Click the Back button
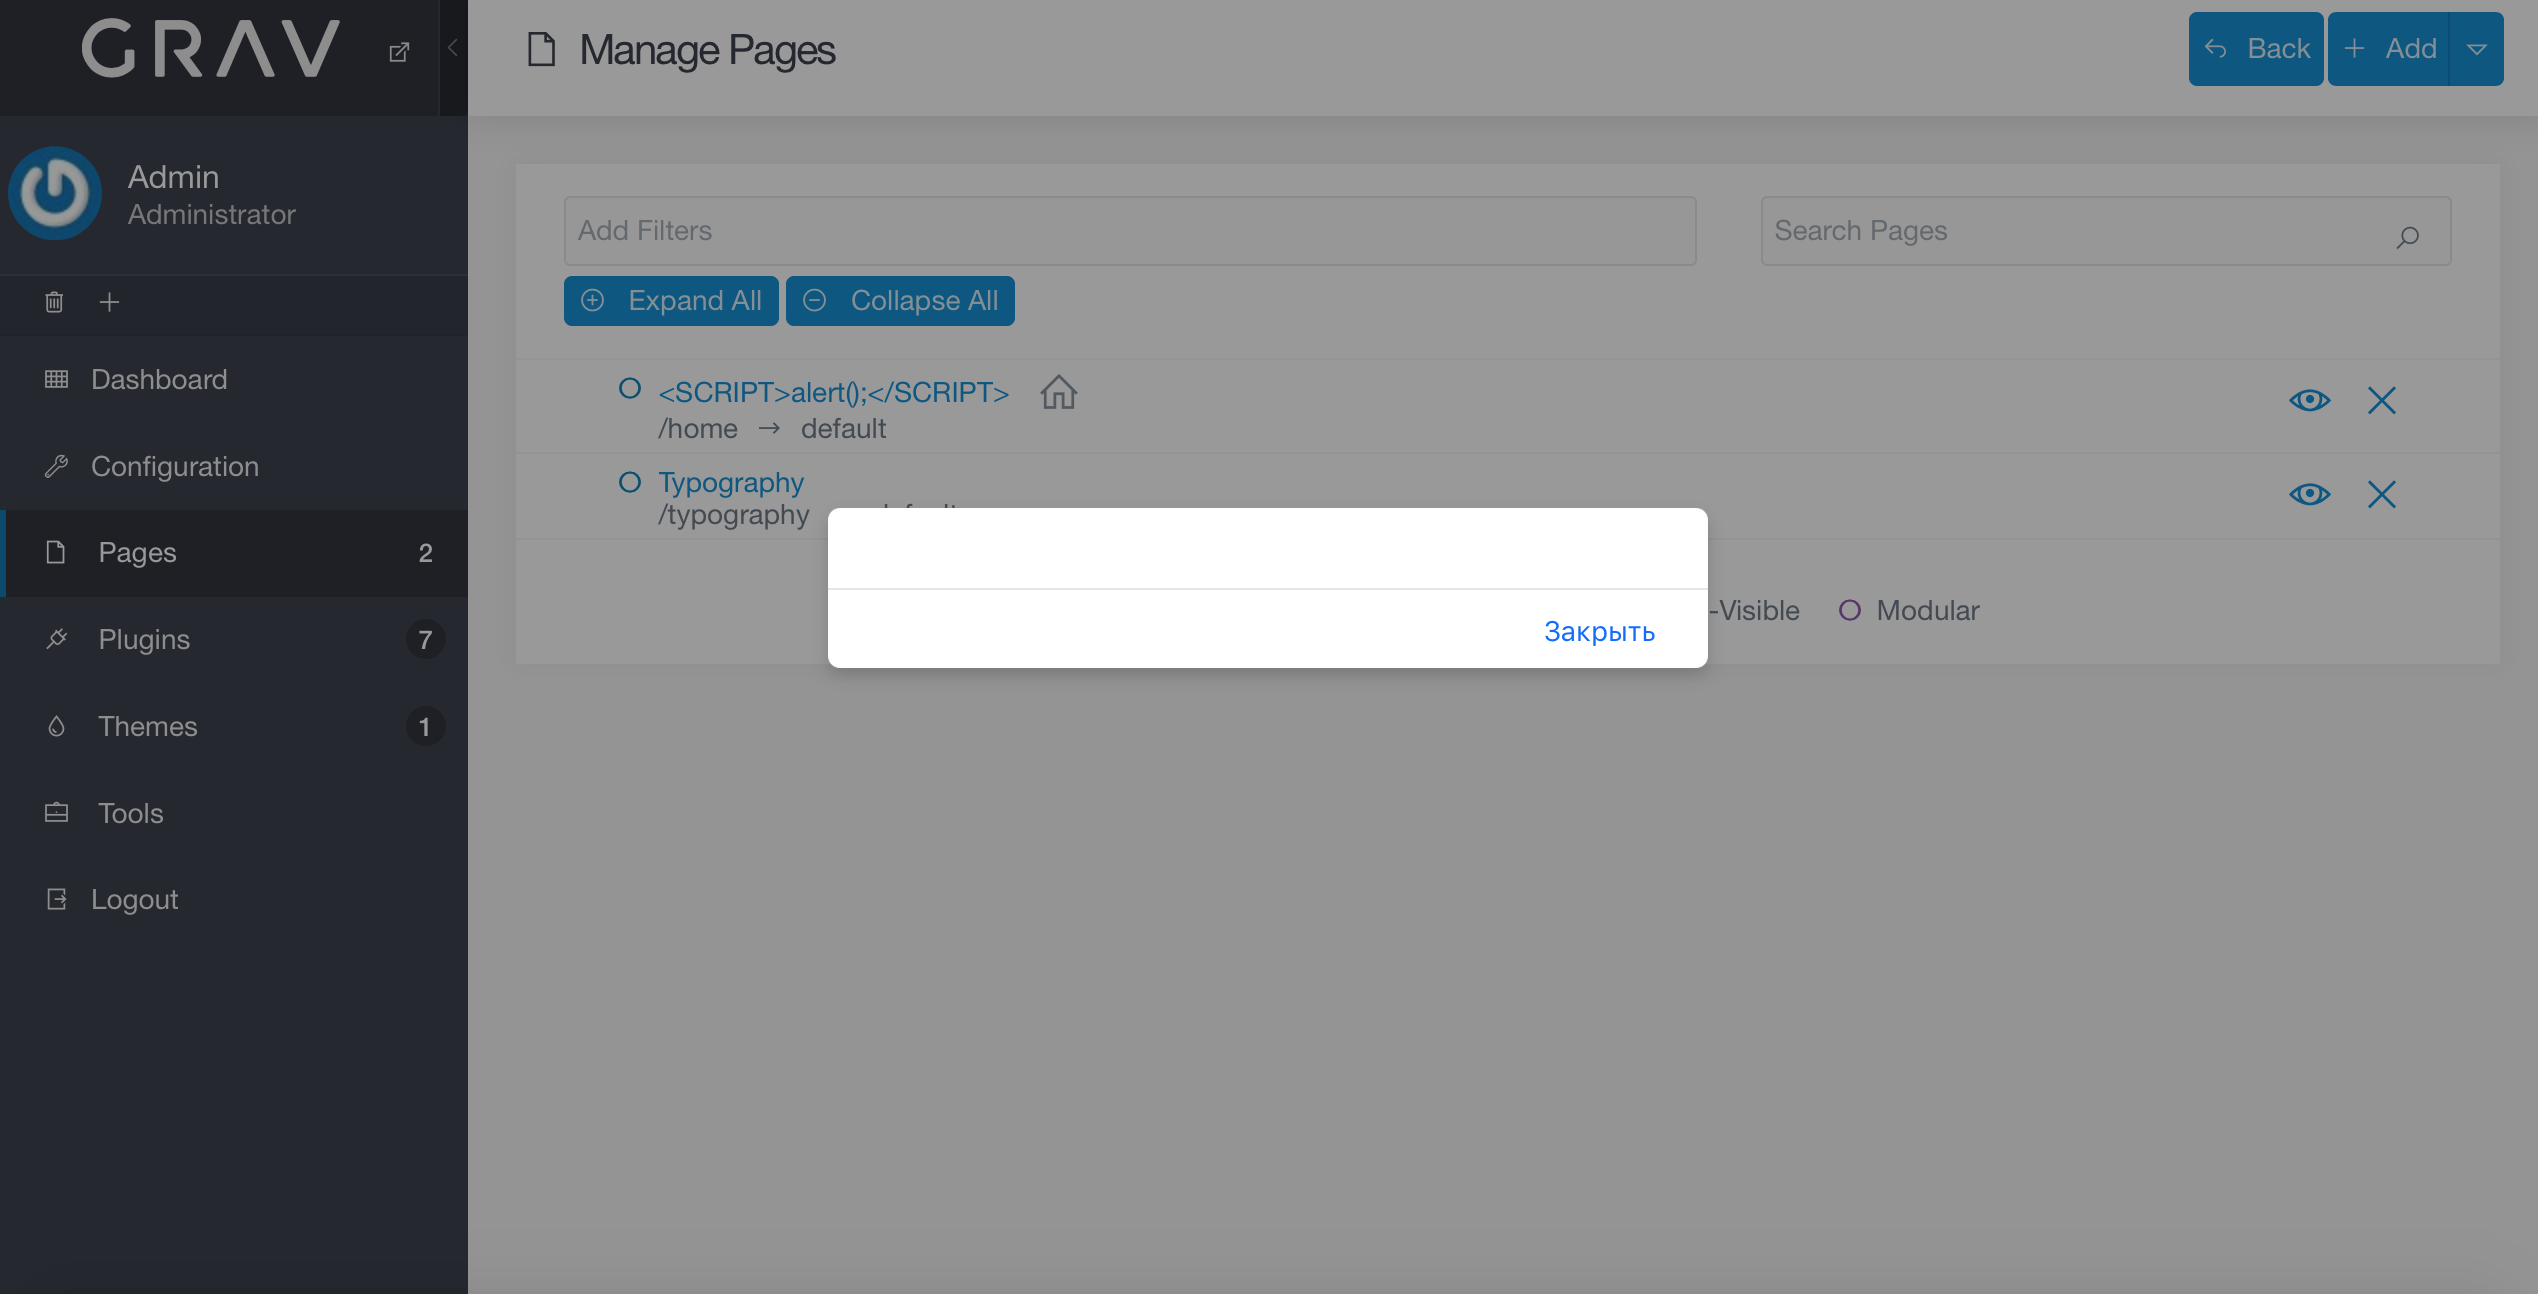The width and height of the screenshot is (2538, 1294). tap(2256, 49)
